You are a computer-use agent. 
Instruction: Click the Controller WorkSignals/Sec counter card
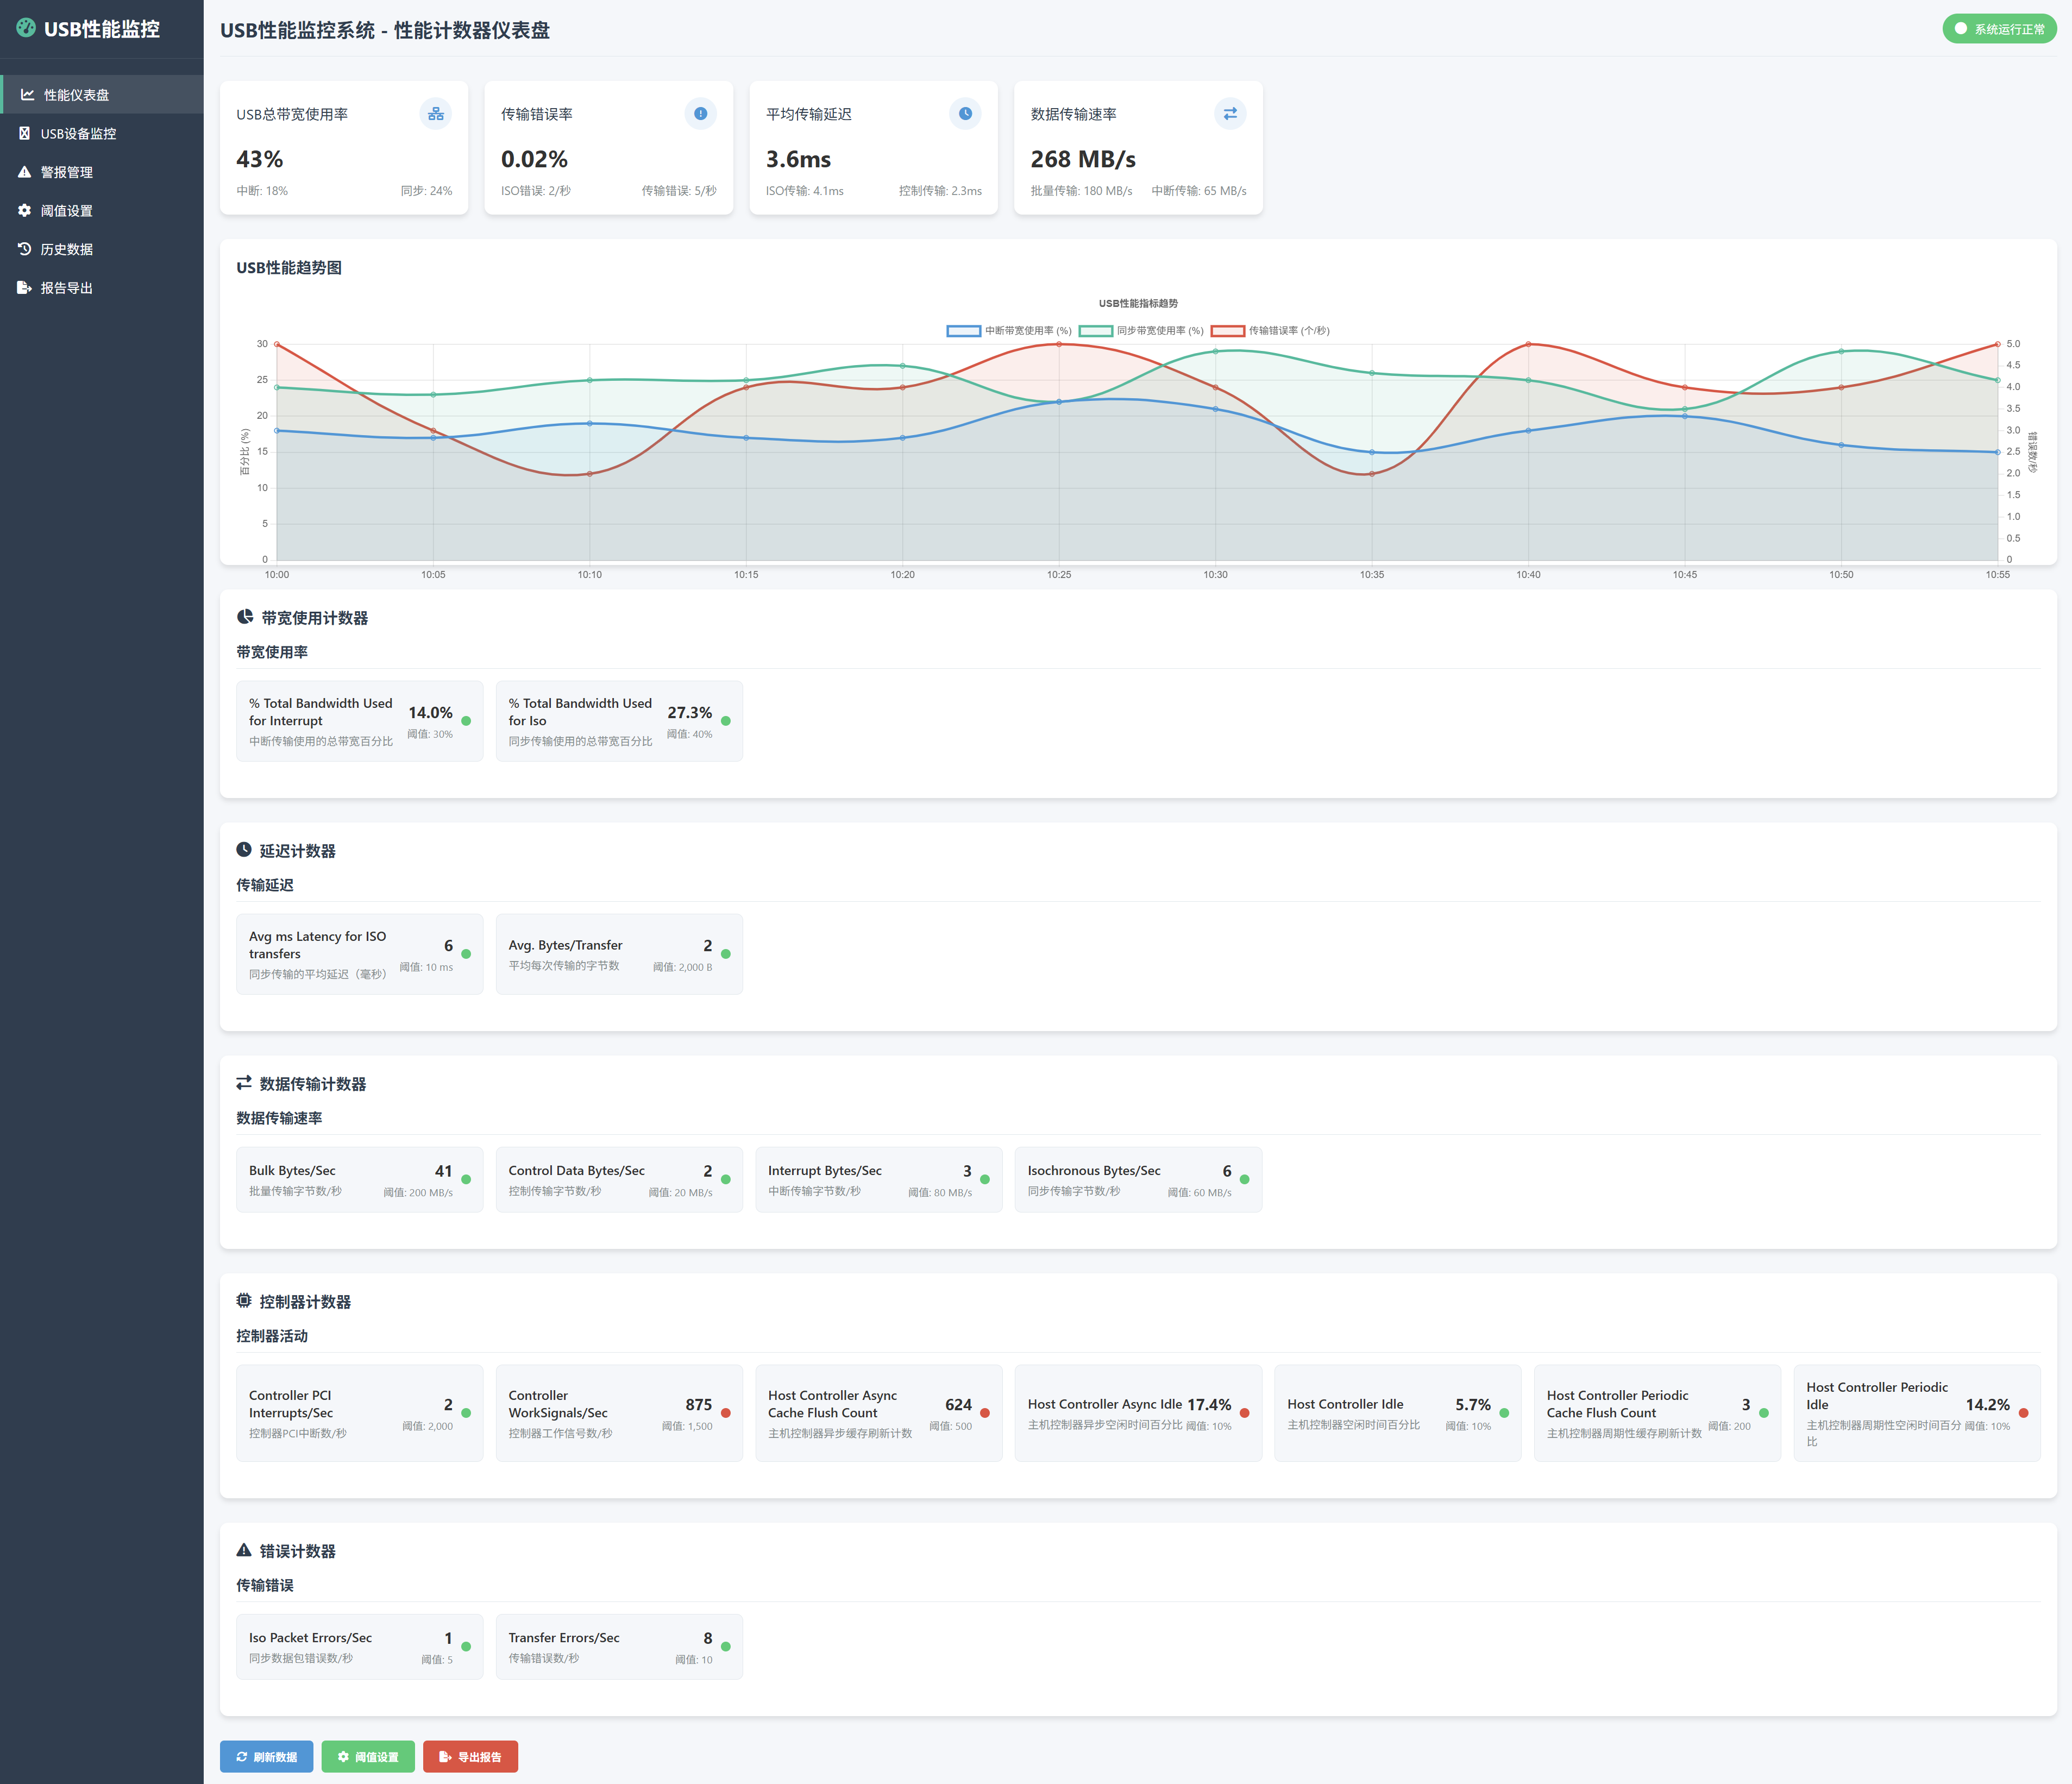[x=619, y=1413]
